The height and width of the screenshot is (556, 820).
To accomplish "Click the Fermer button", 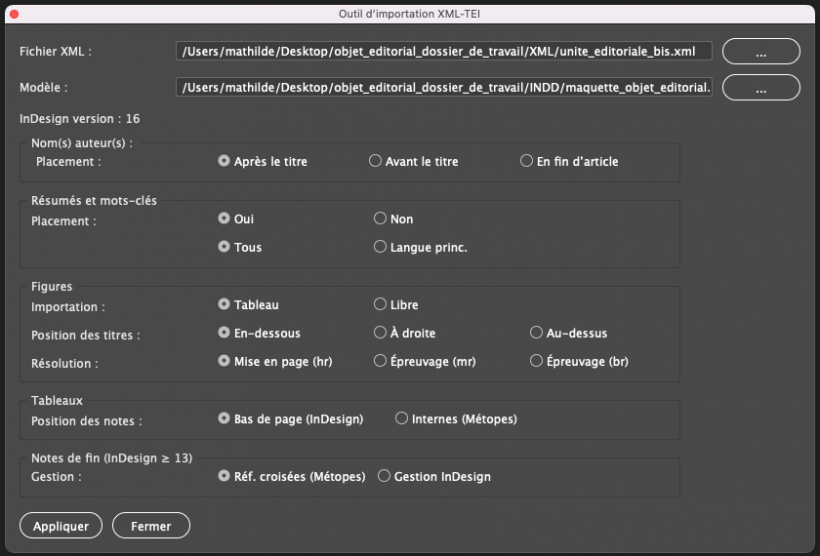I will (x=151, y=526).
